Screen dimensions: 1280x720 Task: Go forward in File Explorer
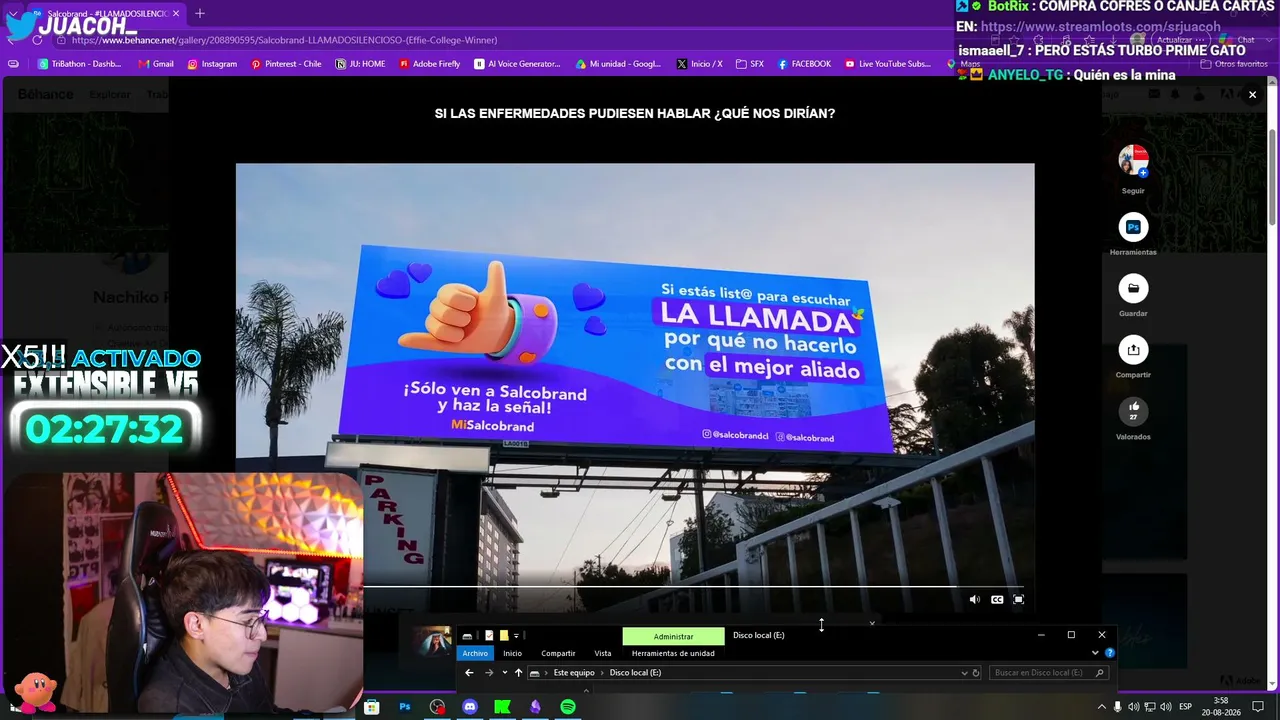point(488,673)
